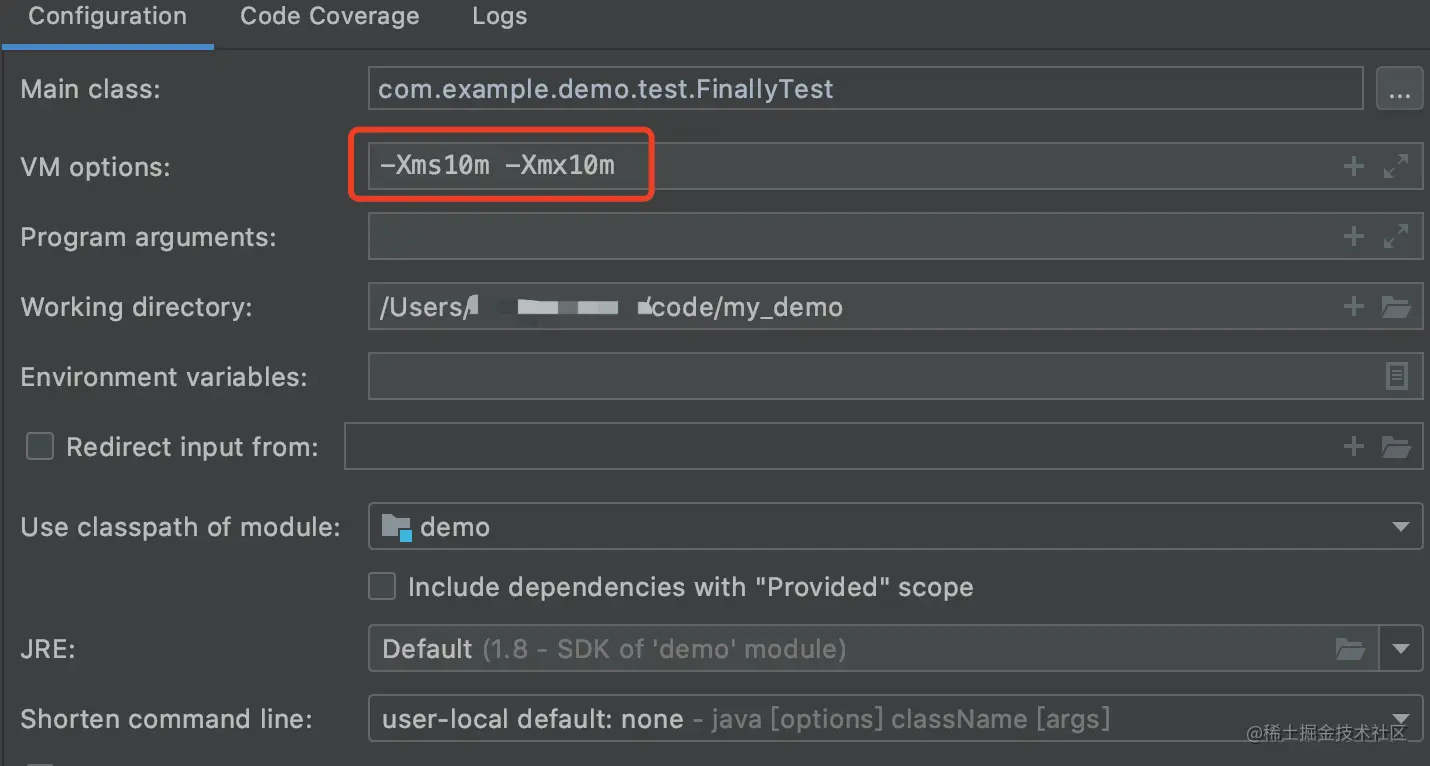Viewport: 1430px width, 766px height.
Task: Select the Configuration tab
Action: click(107, 17)
